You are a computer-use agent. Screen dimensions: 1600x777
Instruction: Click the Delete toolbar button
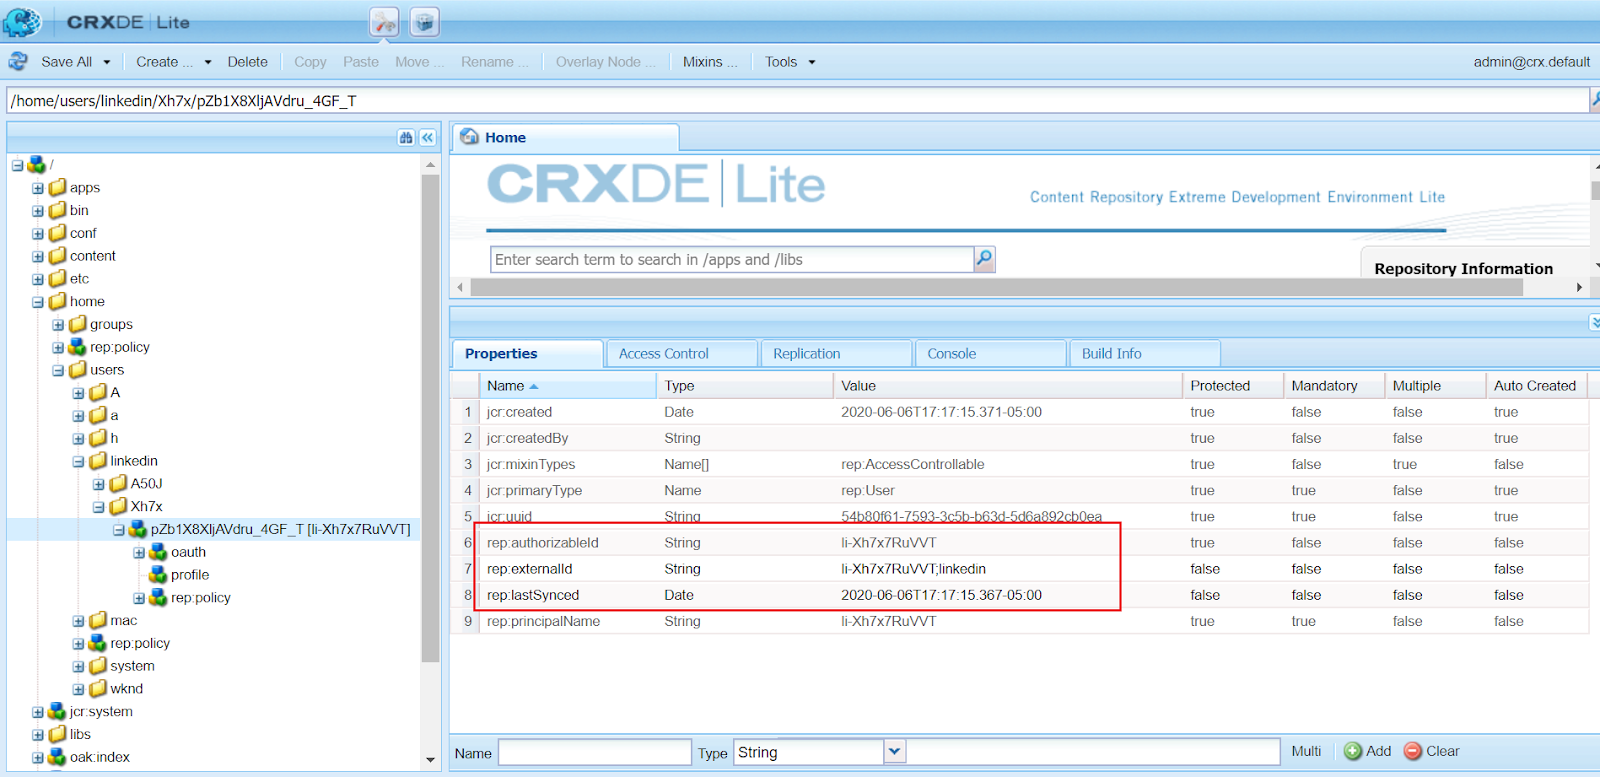pyautogui.click(x=247, y=62)
